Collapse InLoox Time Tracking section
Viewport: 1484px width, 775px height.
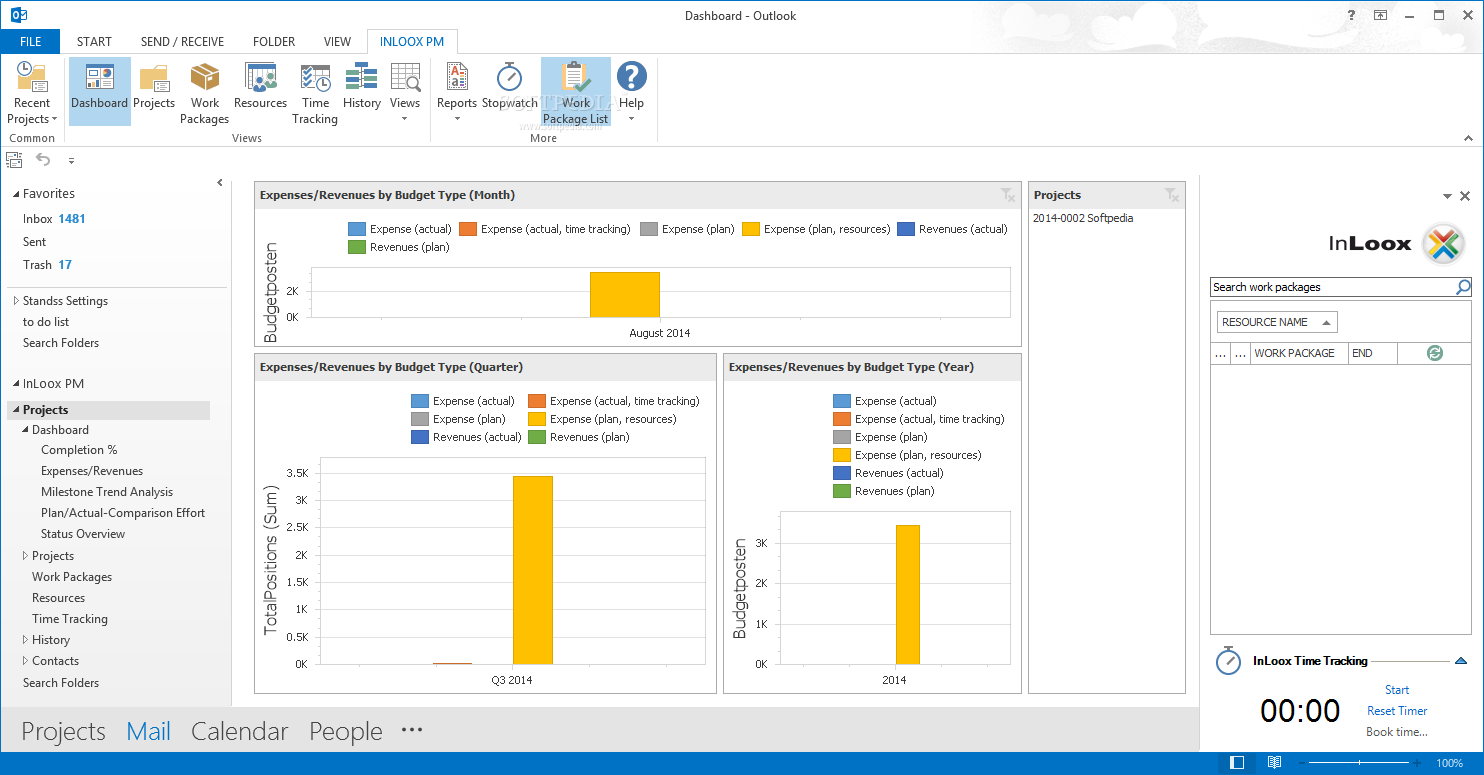coord(1460,661)
